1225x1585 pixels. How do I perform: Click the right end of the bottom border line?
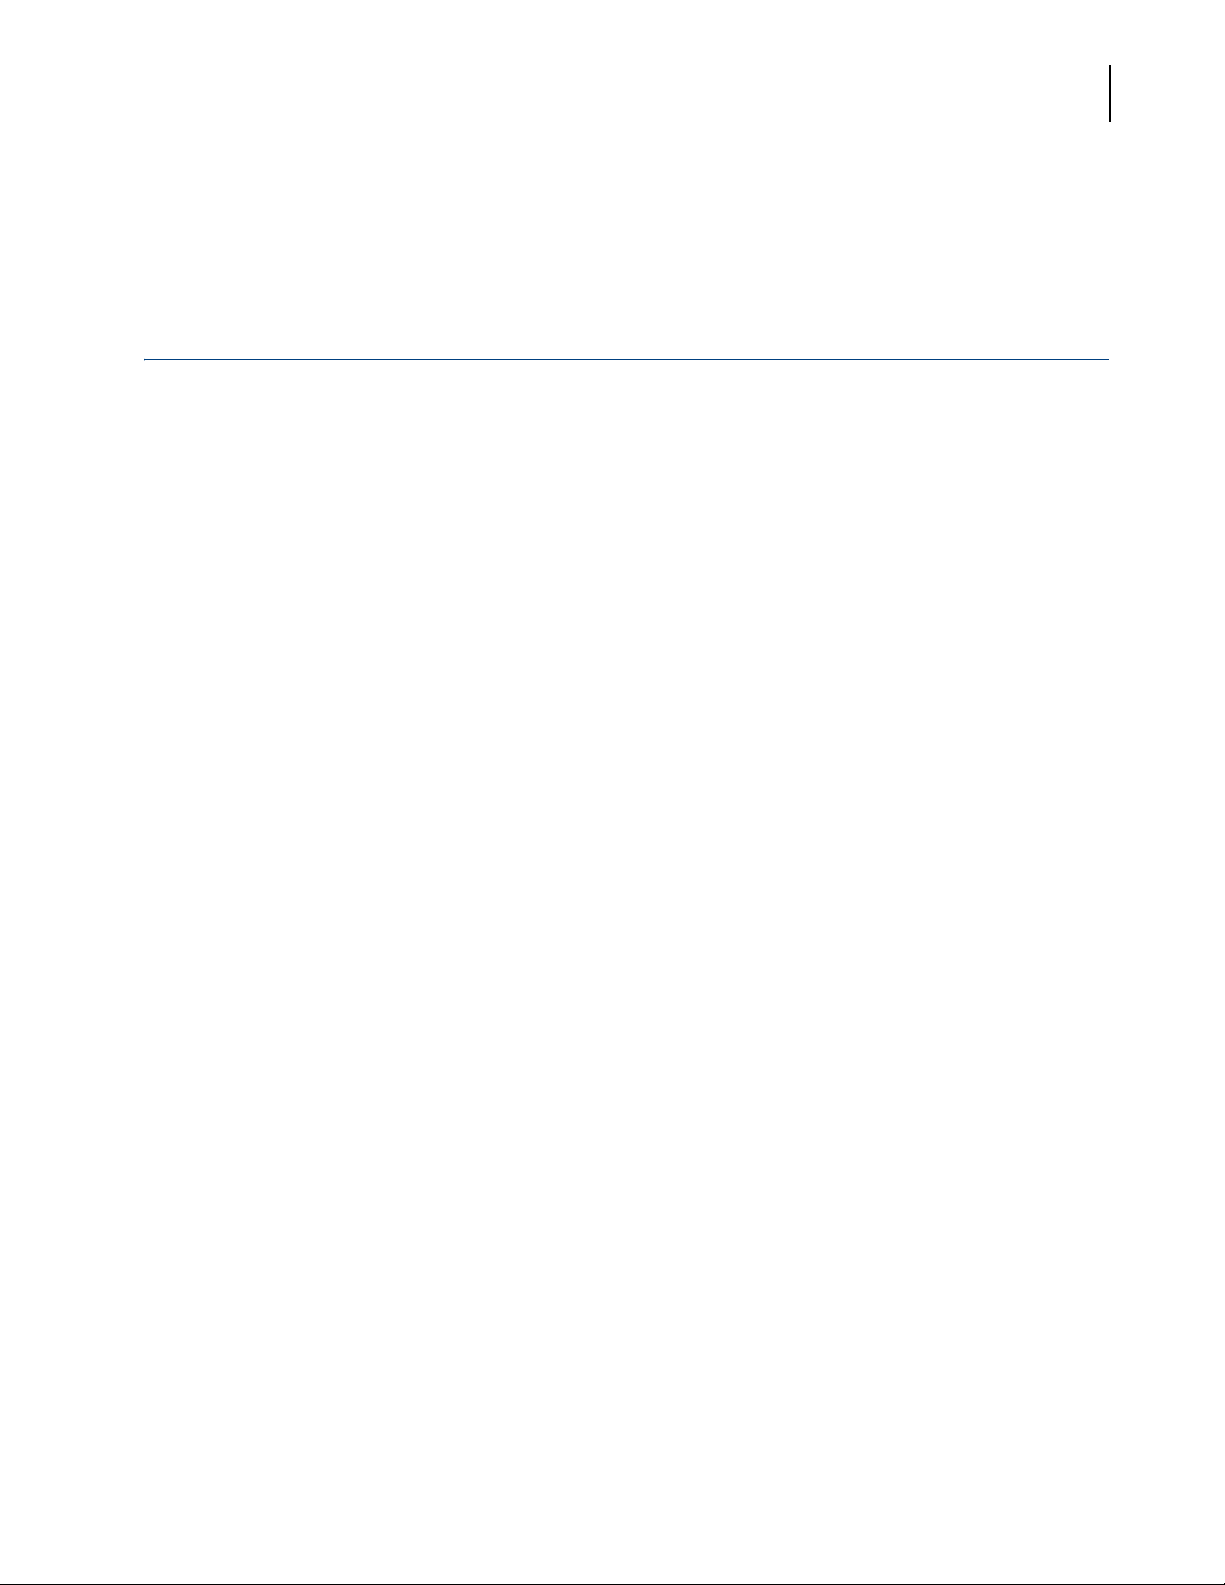click(1222, 1584)
